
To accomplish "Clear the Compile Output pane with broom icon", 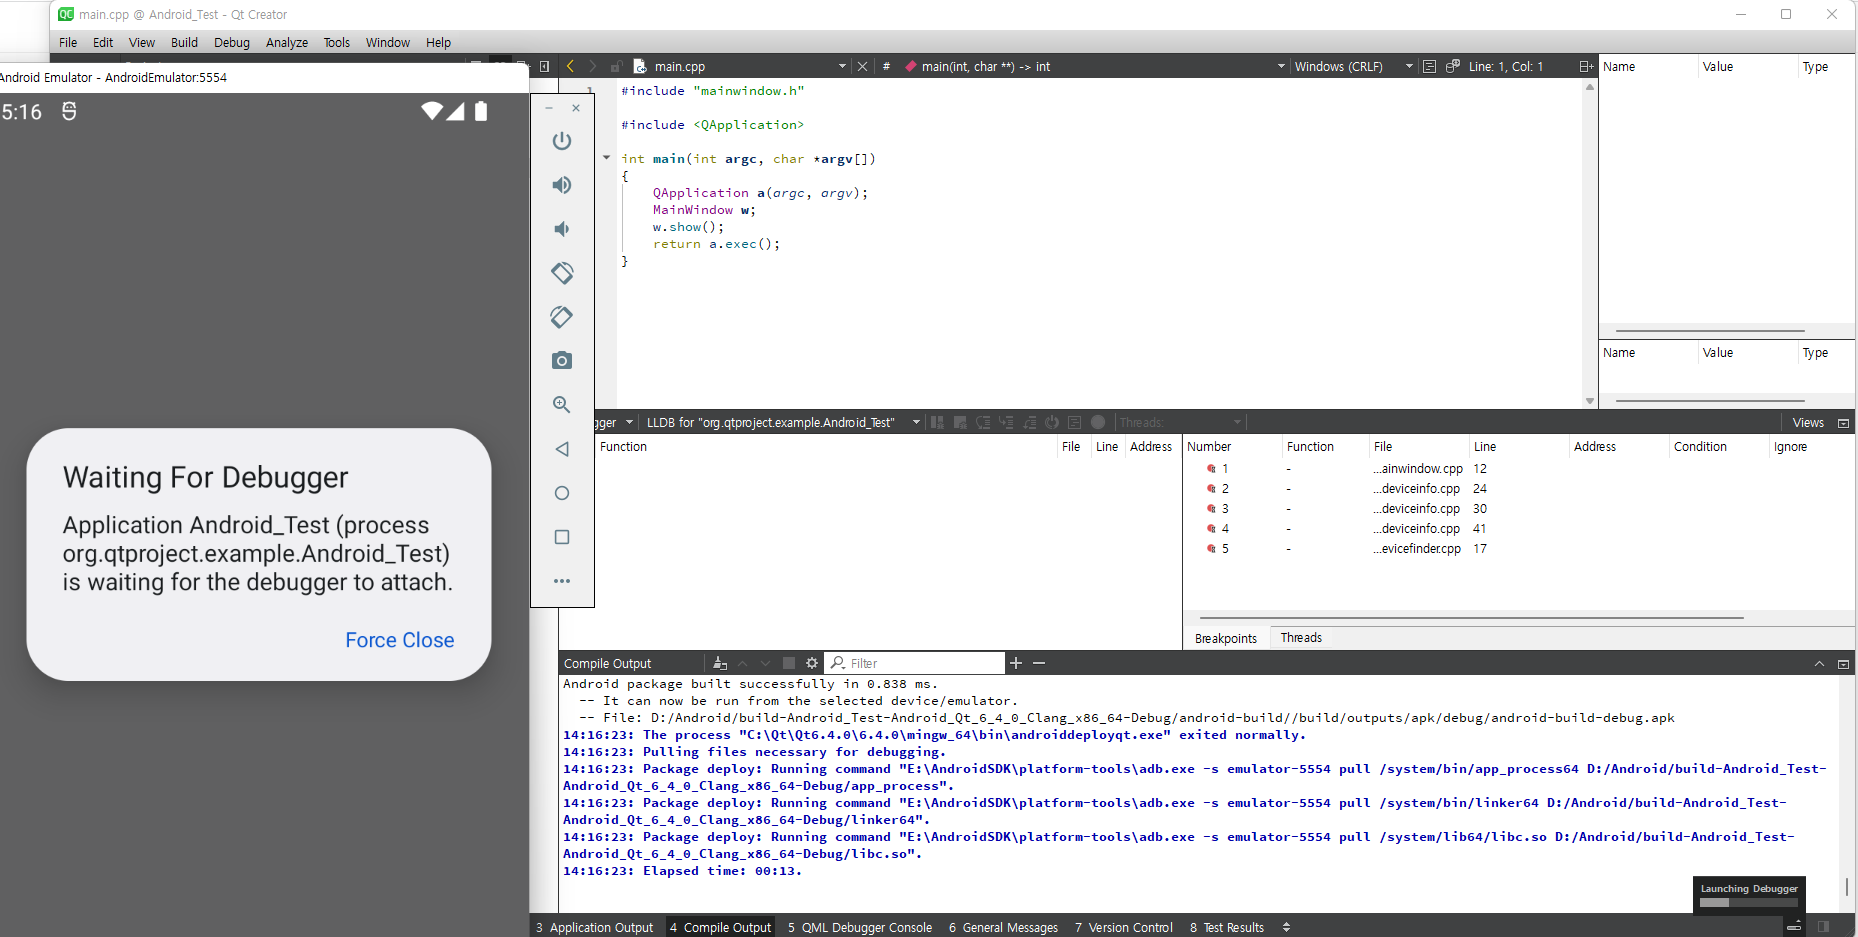I will (x=720, y=663).
